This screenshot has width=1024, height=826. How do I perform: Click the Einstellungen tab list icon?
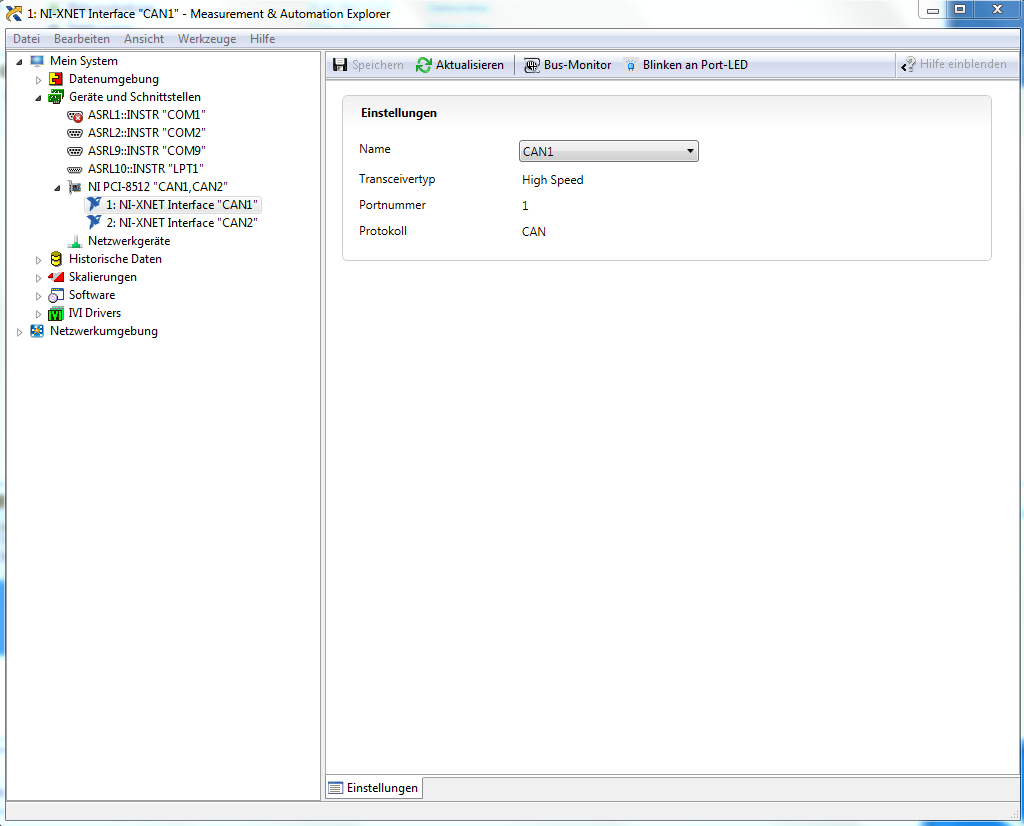335,788
